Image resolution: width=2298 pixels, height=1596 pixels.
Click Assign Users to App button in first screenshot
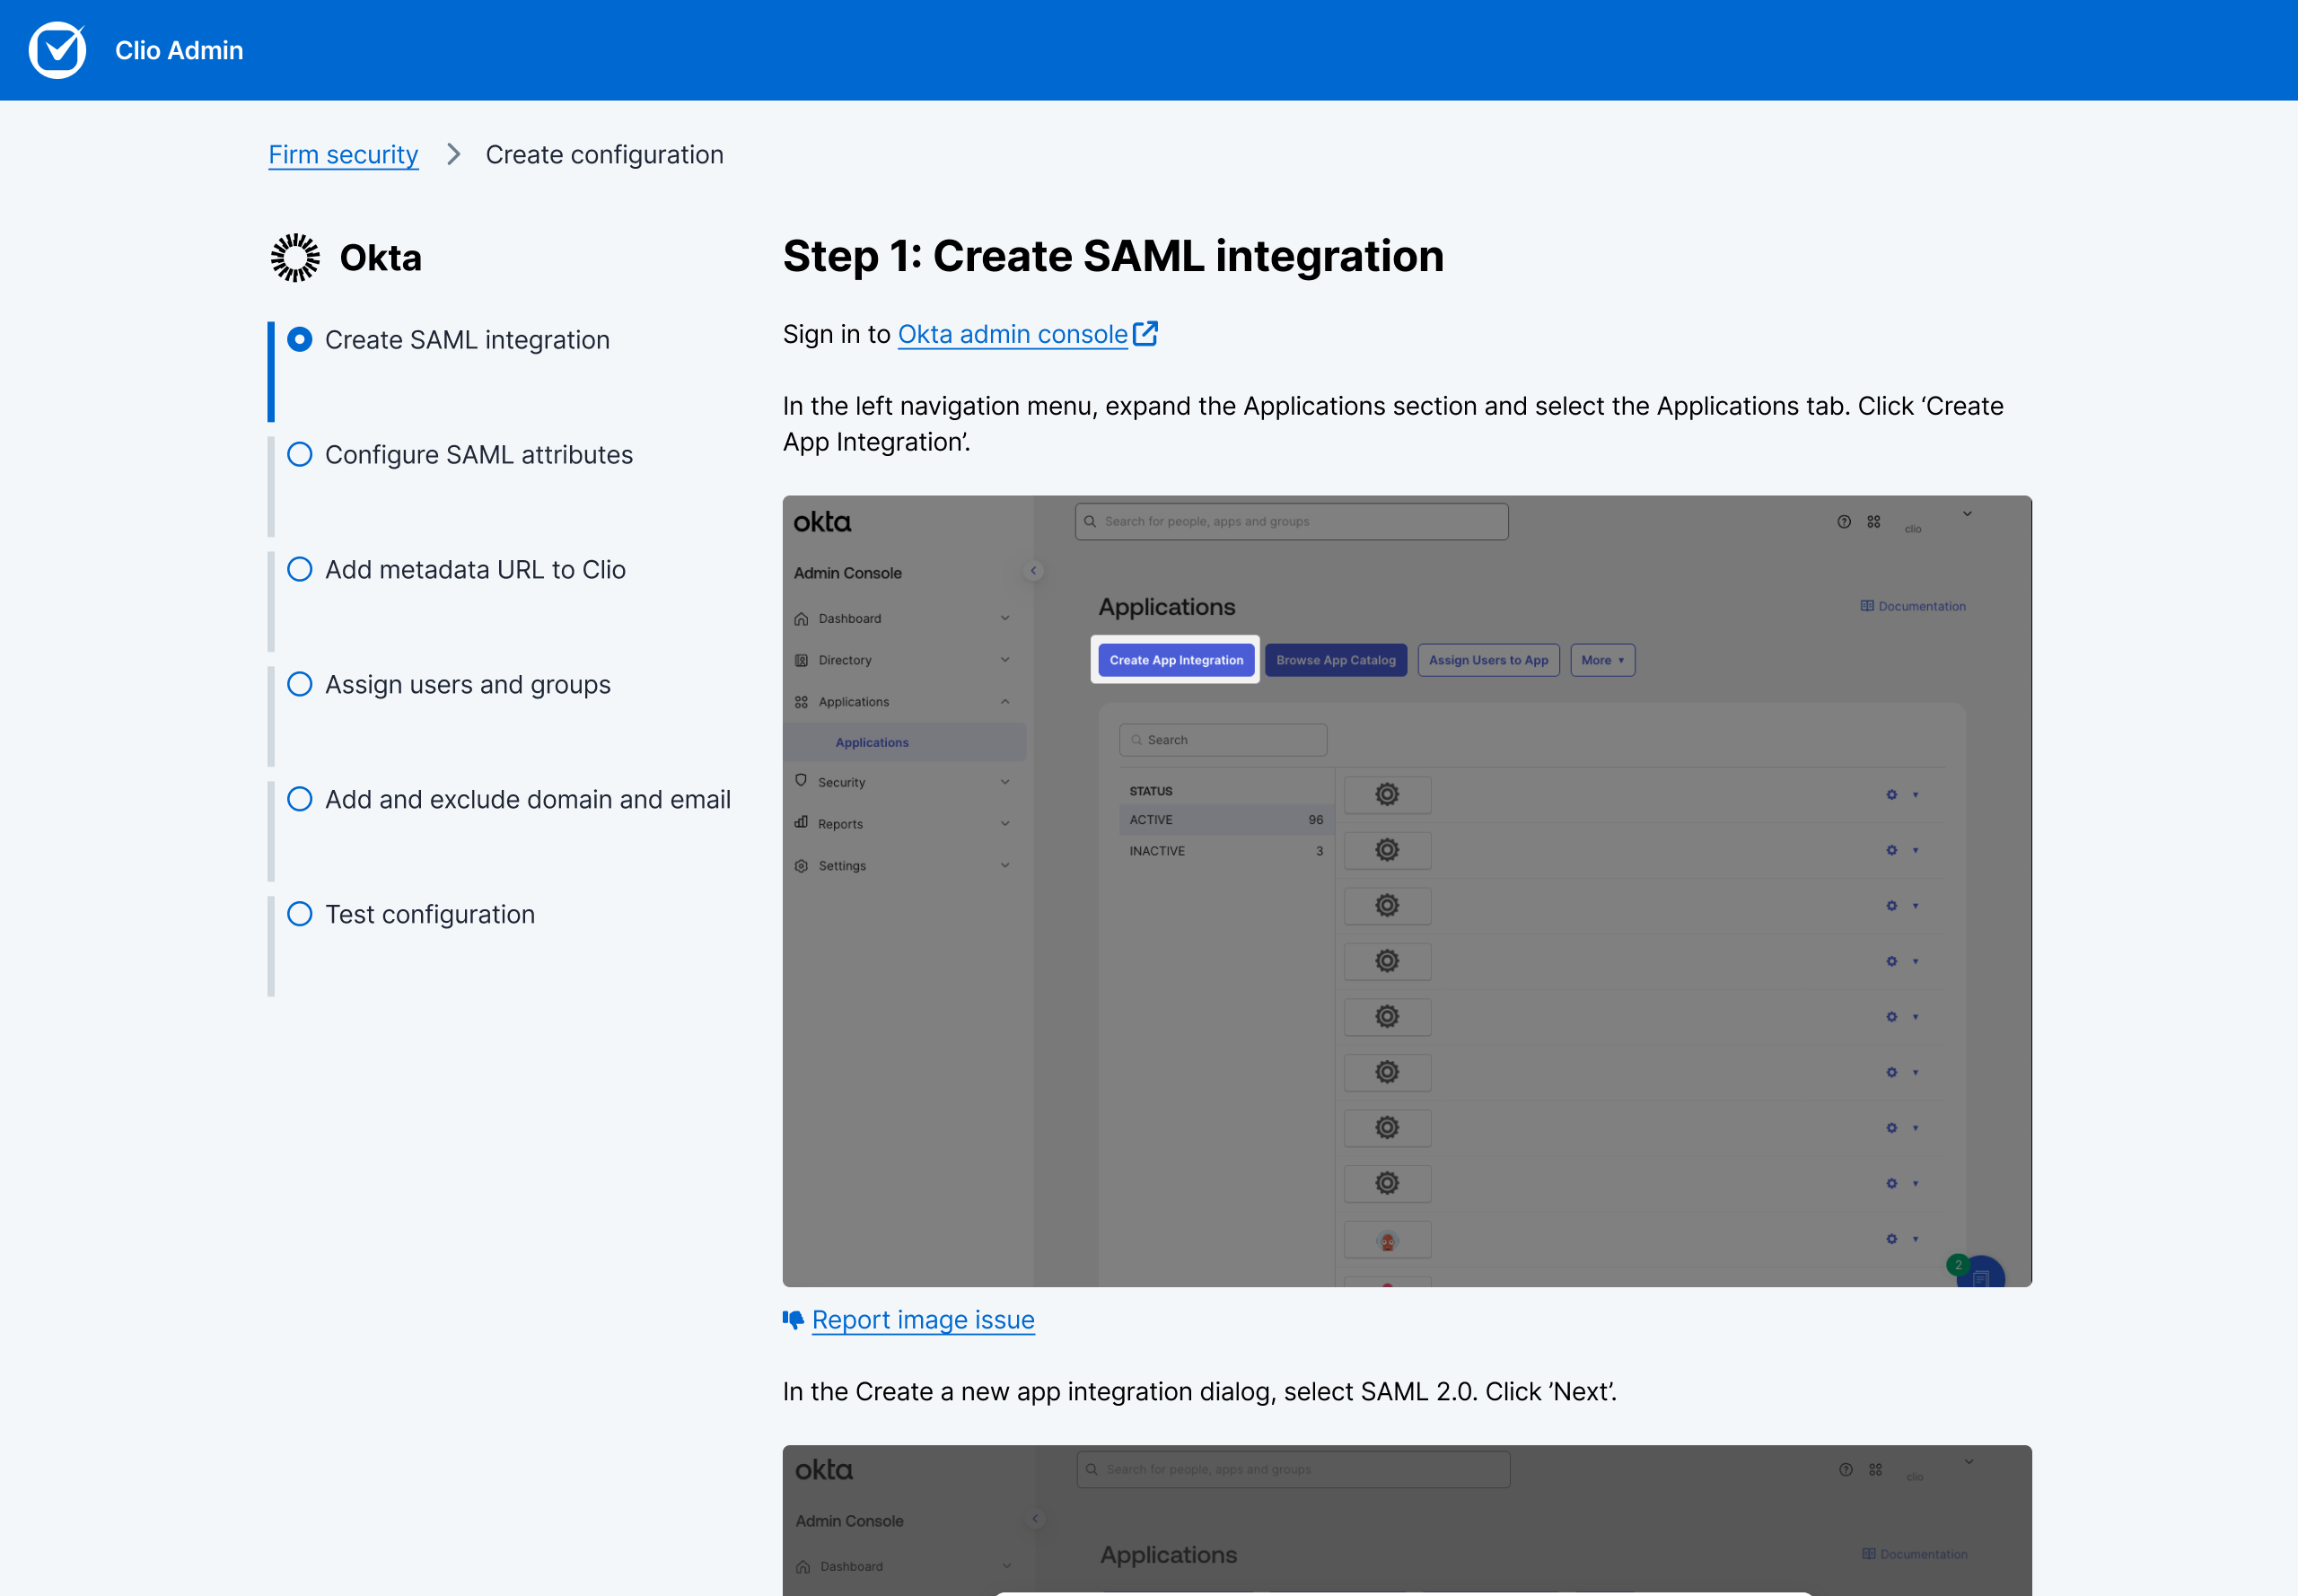1488,660
